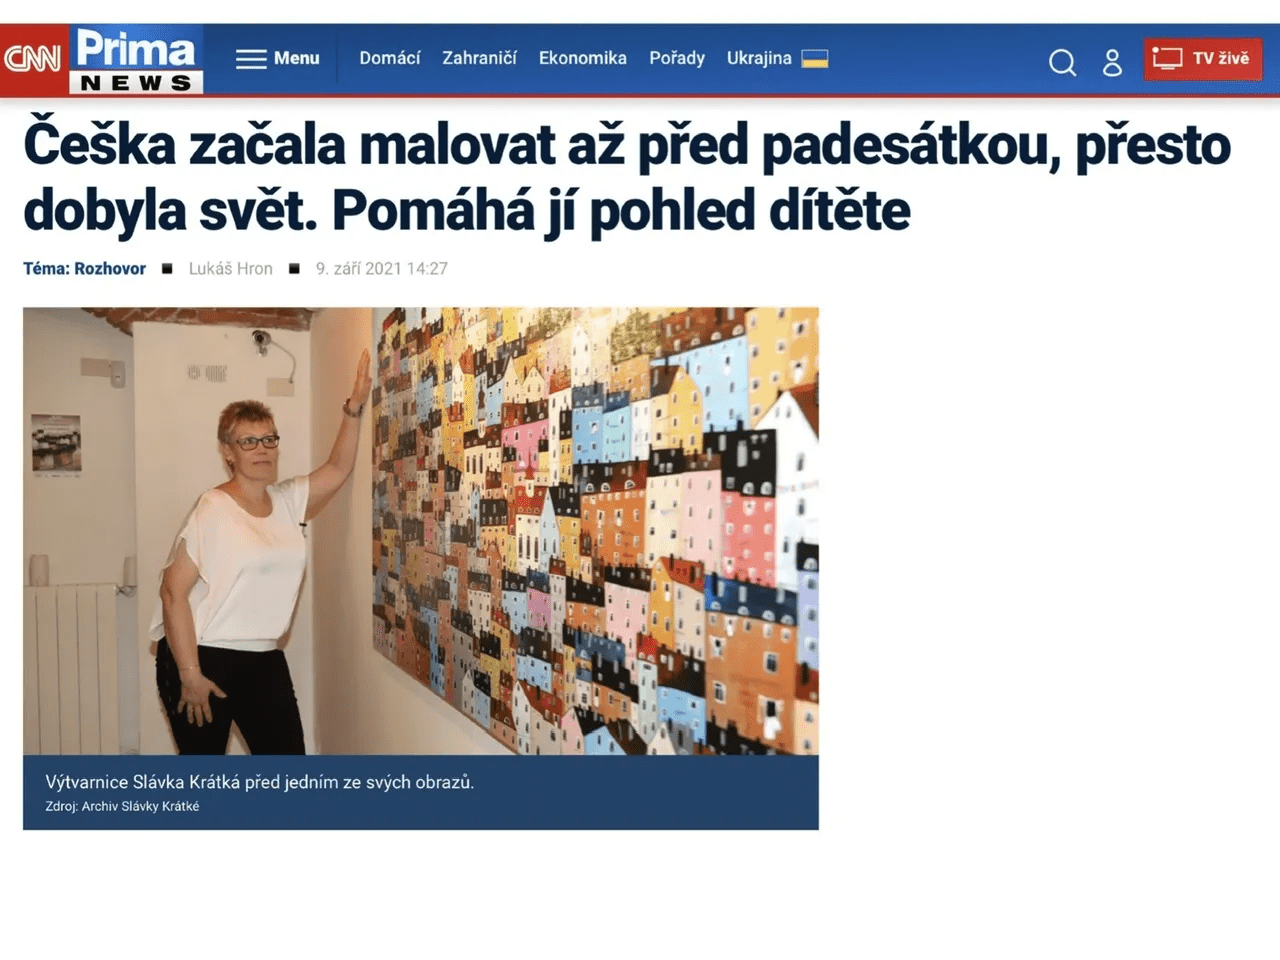Click the Prima NEWS logo
Image resolution: width=1280 pixels, height=960 pixels.
point(136,60)
